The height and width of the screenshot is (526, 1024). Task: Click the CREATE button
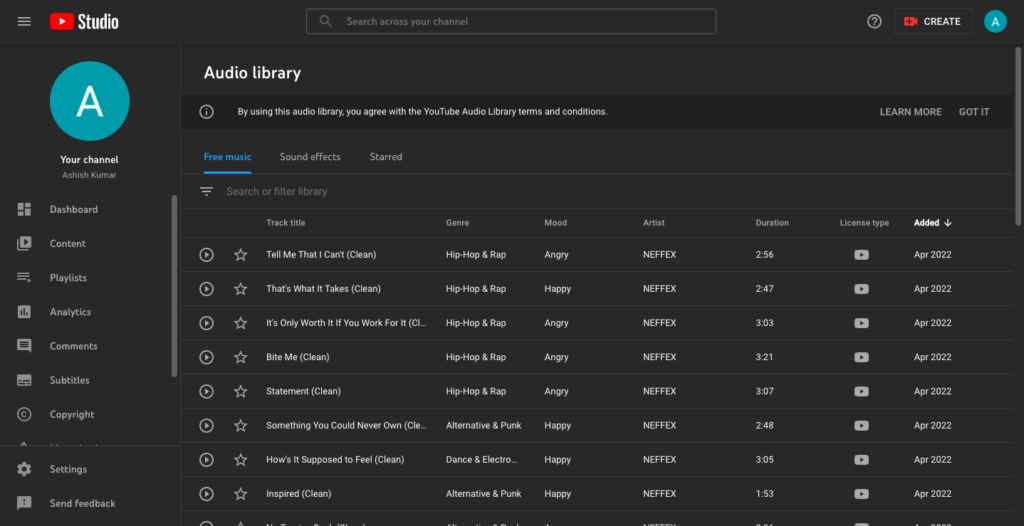[x=932, y=21]
